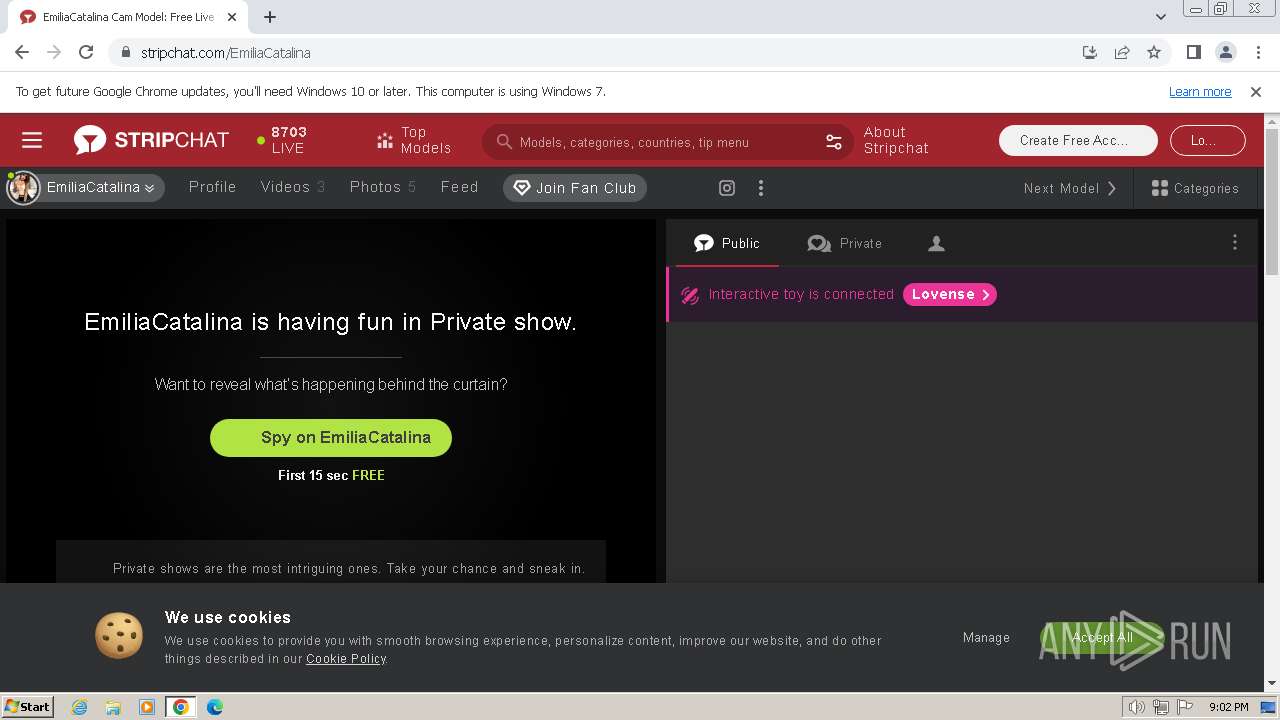Open the hamburger main menu
The width and height of the screenshot is (1280, 720).
click(32, 141)
